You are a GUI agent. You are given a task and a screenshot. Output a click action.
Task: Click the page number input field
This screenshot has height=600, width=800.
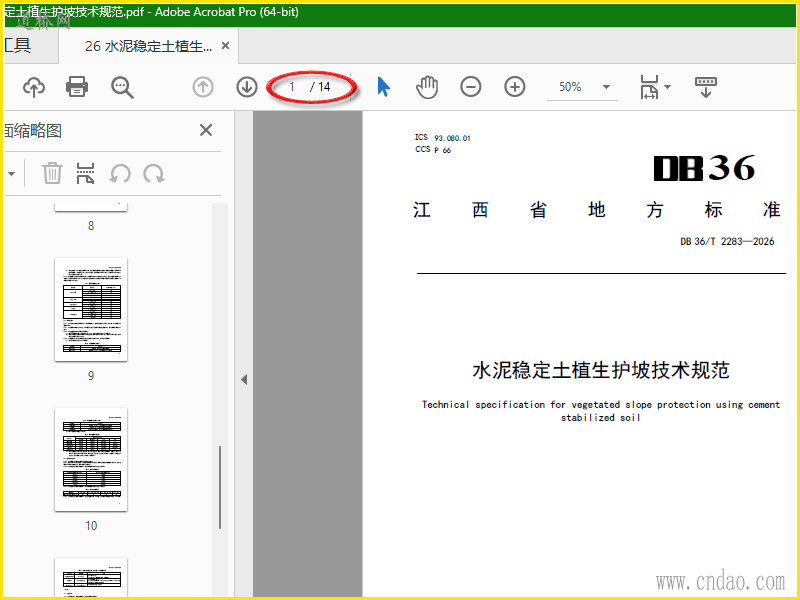(292, 87)
